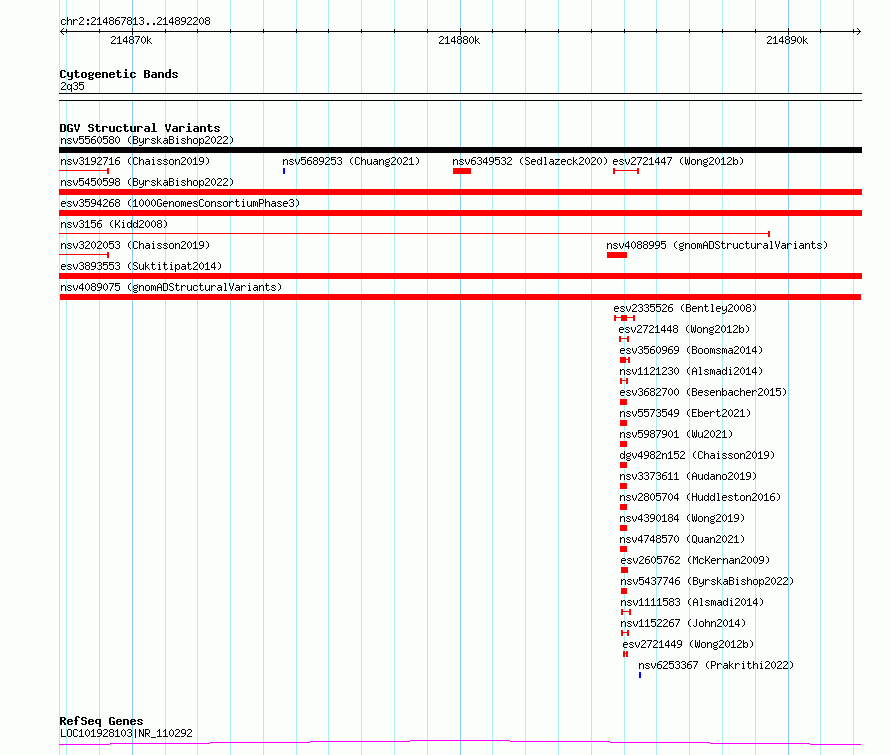Click the nsv3202053 (Chaisson2019) label
This screenshot has width=890, height=755.
click(135, 245)
